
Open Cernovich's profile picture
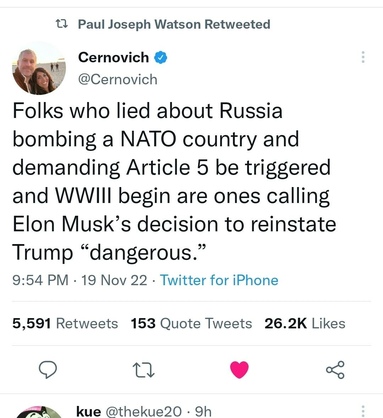39,69
